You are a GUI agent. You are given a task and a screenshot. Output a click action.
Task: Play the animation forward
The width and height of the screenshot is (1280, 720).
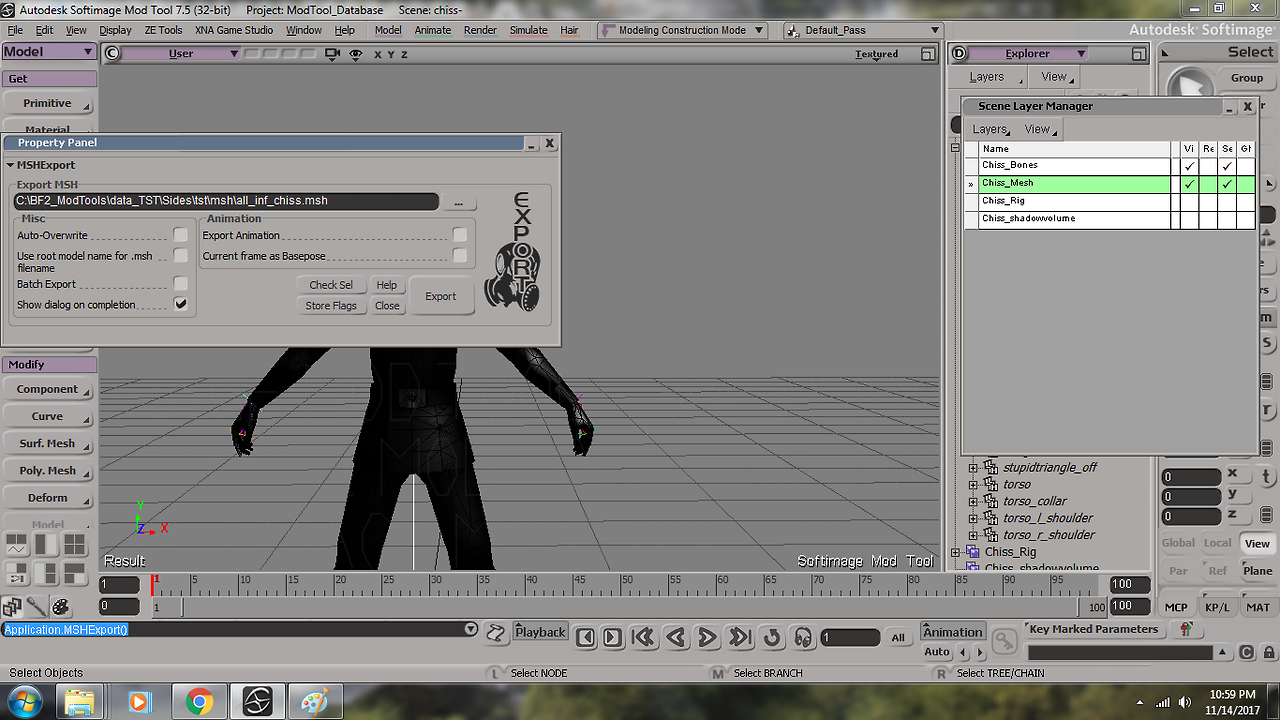(x=707, y=637)
